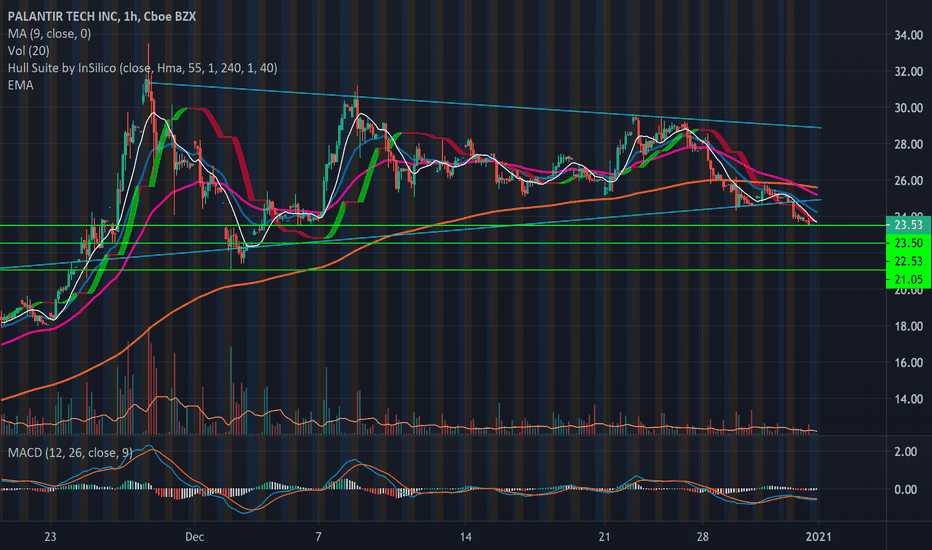The image size is (932, 550).
Task: Click the PALANTIR TECH INC symbol title
Action: click(x=102, y=16)
